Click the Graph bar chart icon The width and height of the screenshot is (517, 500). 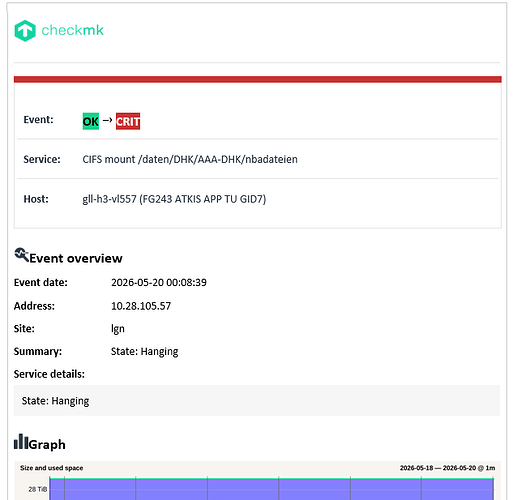21,441
